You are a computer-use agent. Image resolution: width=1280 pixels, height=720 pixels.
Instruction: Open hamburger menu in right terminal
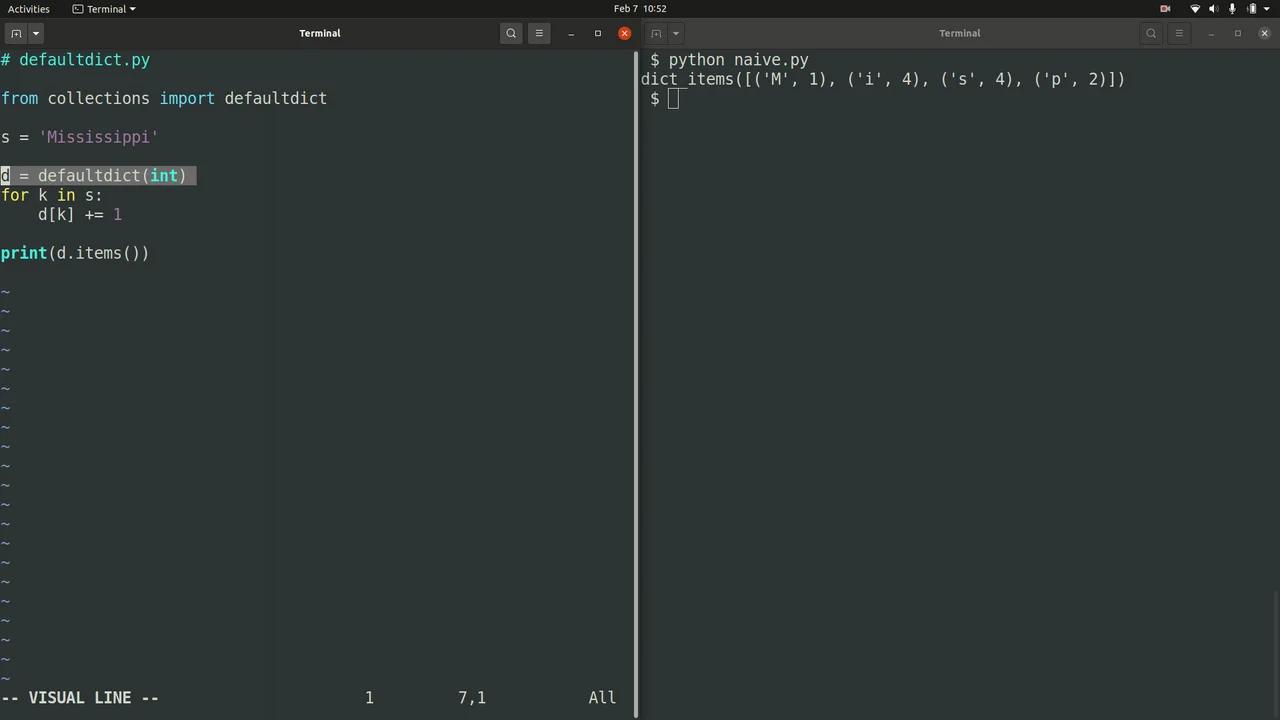click(1179, 33)
